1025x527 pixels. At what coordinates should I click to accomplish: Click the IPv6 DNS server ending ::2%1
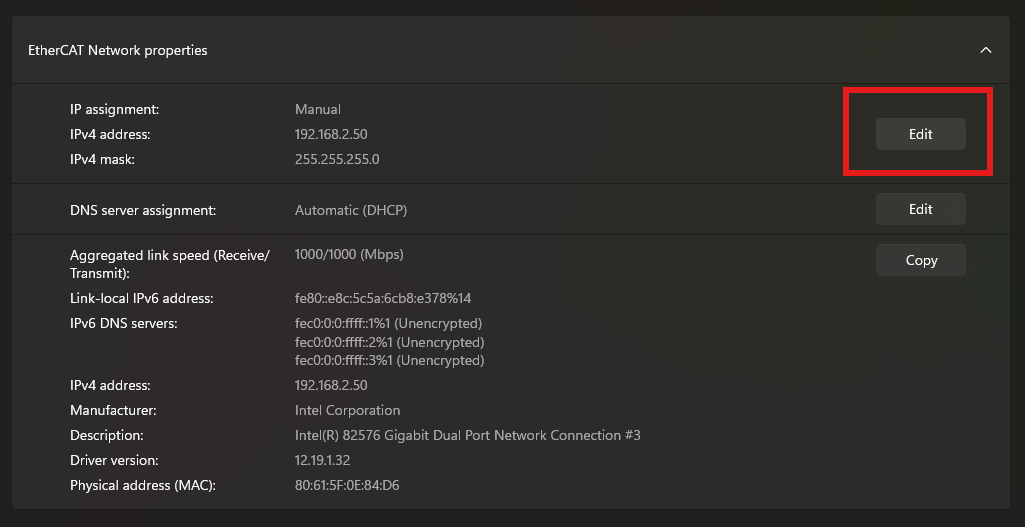pyautogui.click(x=389, y=342)
